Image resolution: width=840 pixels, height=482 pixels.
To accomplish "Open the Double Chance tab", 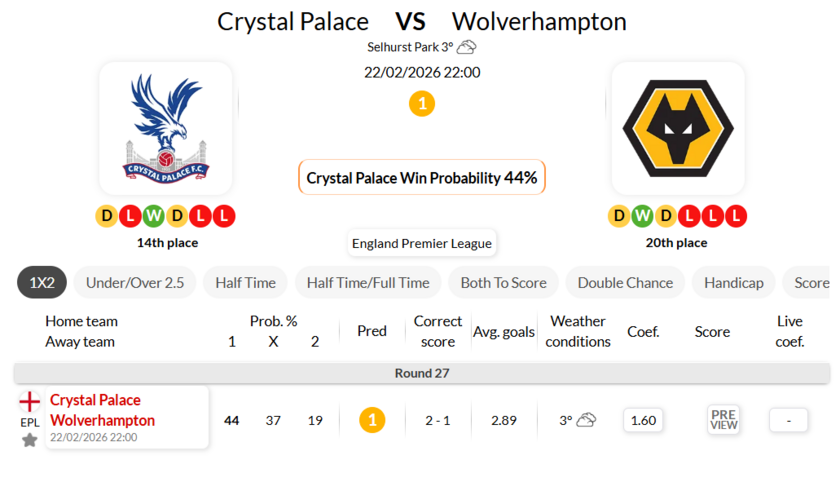I will coord(625,283).
